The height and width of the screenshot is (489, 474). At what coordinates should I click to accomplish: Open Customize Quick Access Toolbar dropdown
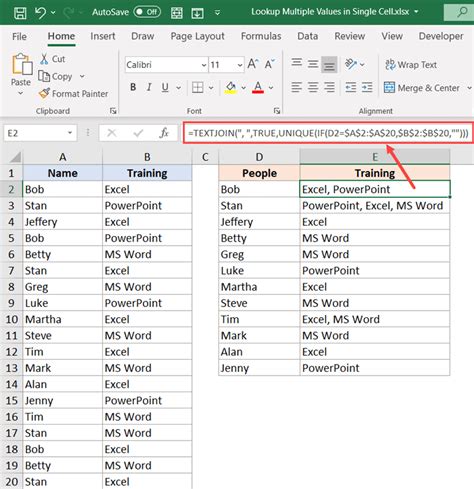point(217,13)
